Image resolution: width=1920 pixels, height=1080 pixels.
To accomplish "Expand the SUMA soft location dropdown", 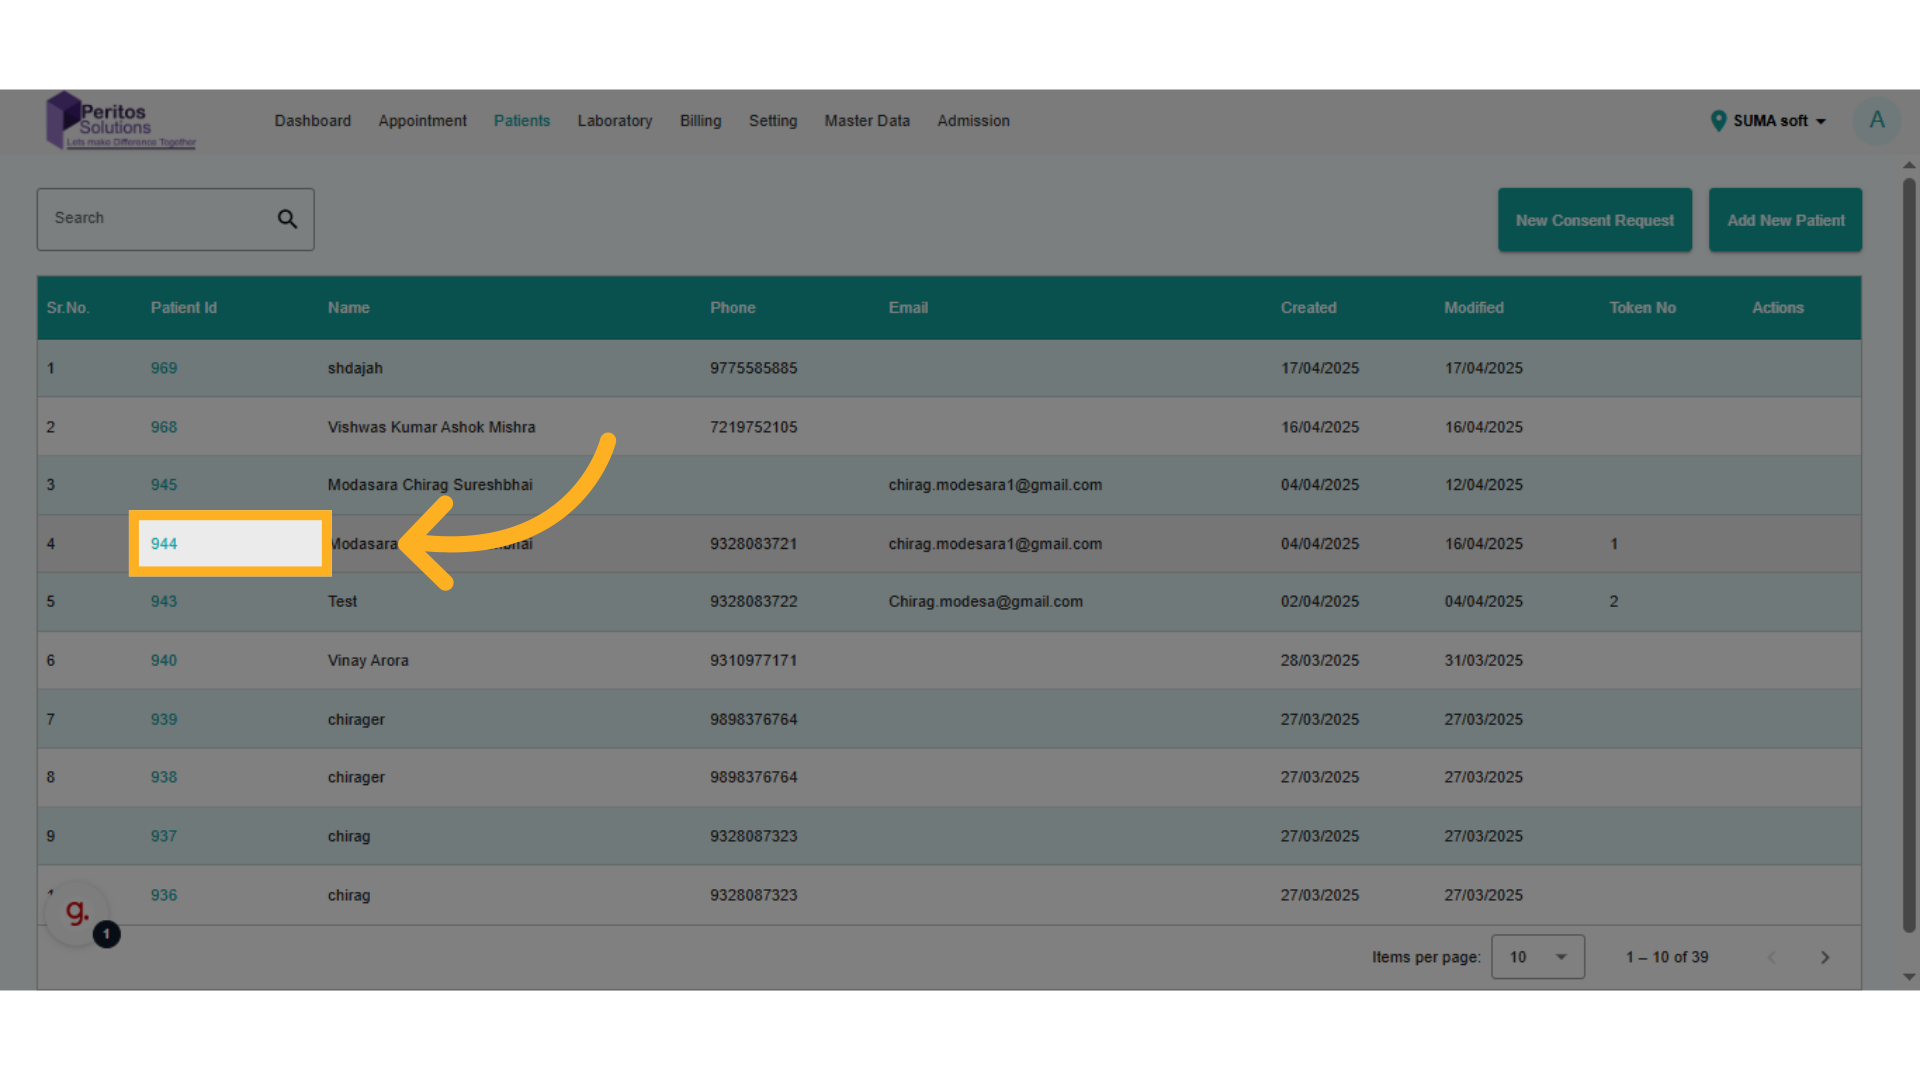I will pyautogui.click(x=1779, y=121).
